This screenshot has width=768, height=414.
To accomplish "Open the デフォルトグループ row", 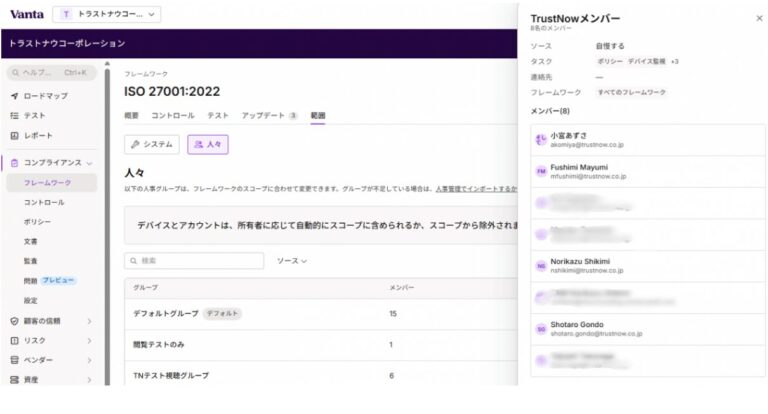I will (321, 314).
